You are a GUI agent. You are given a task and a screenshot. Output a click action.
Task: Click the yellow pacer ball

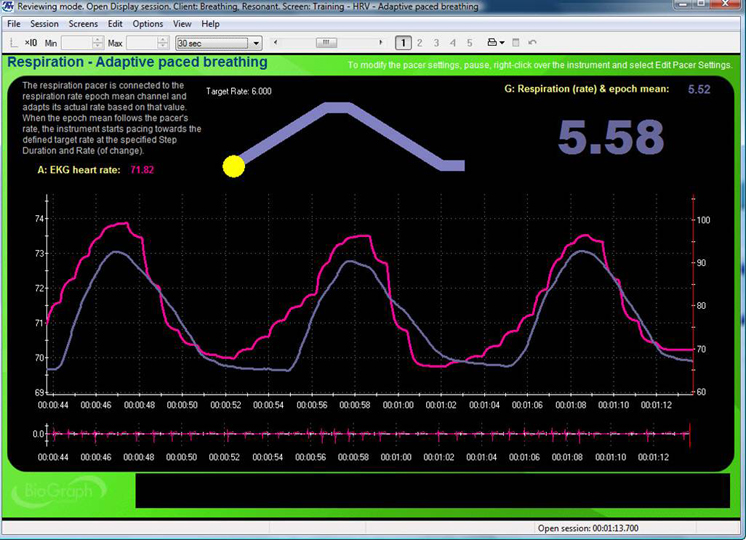[234, 166]
